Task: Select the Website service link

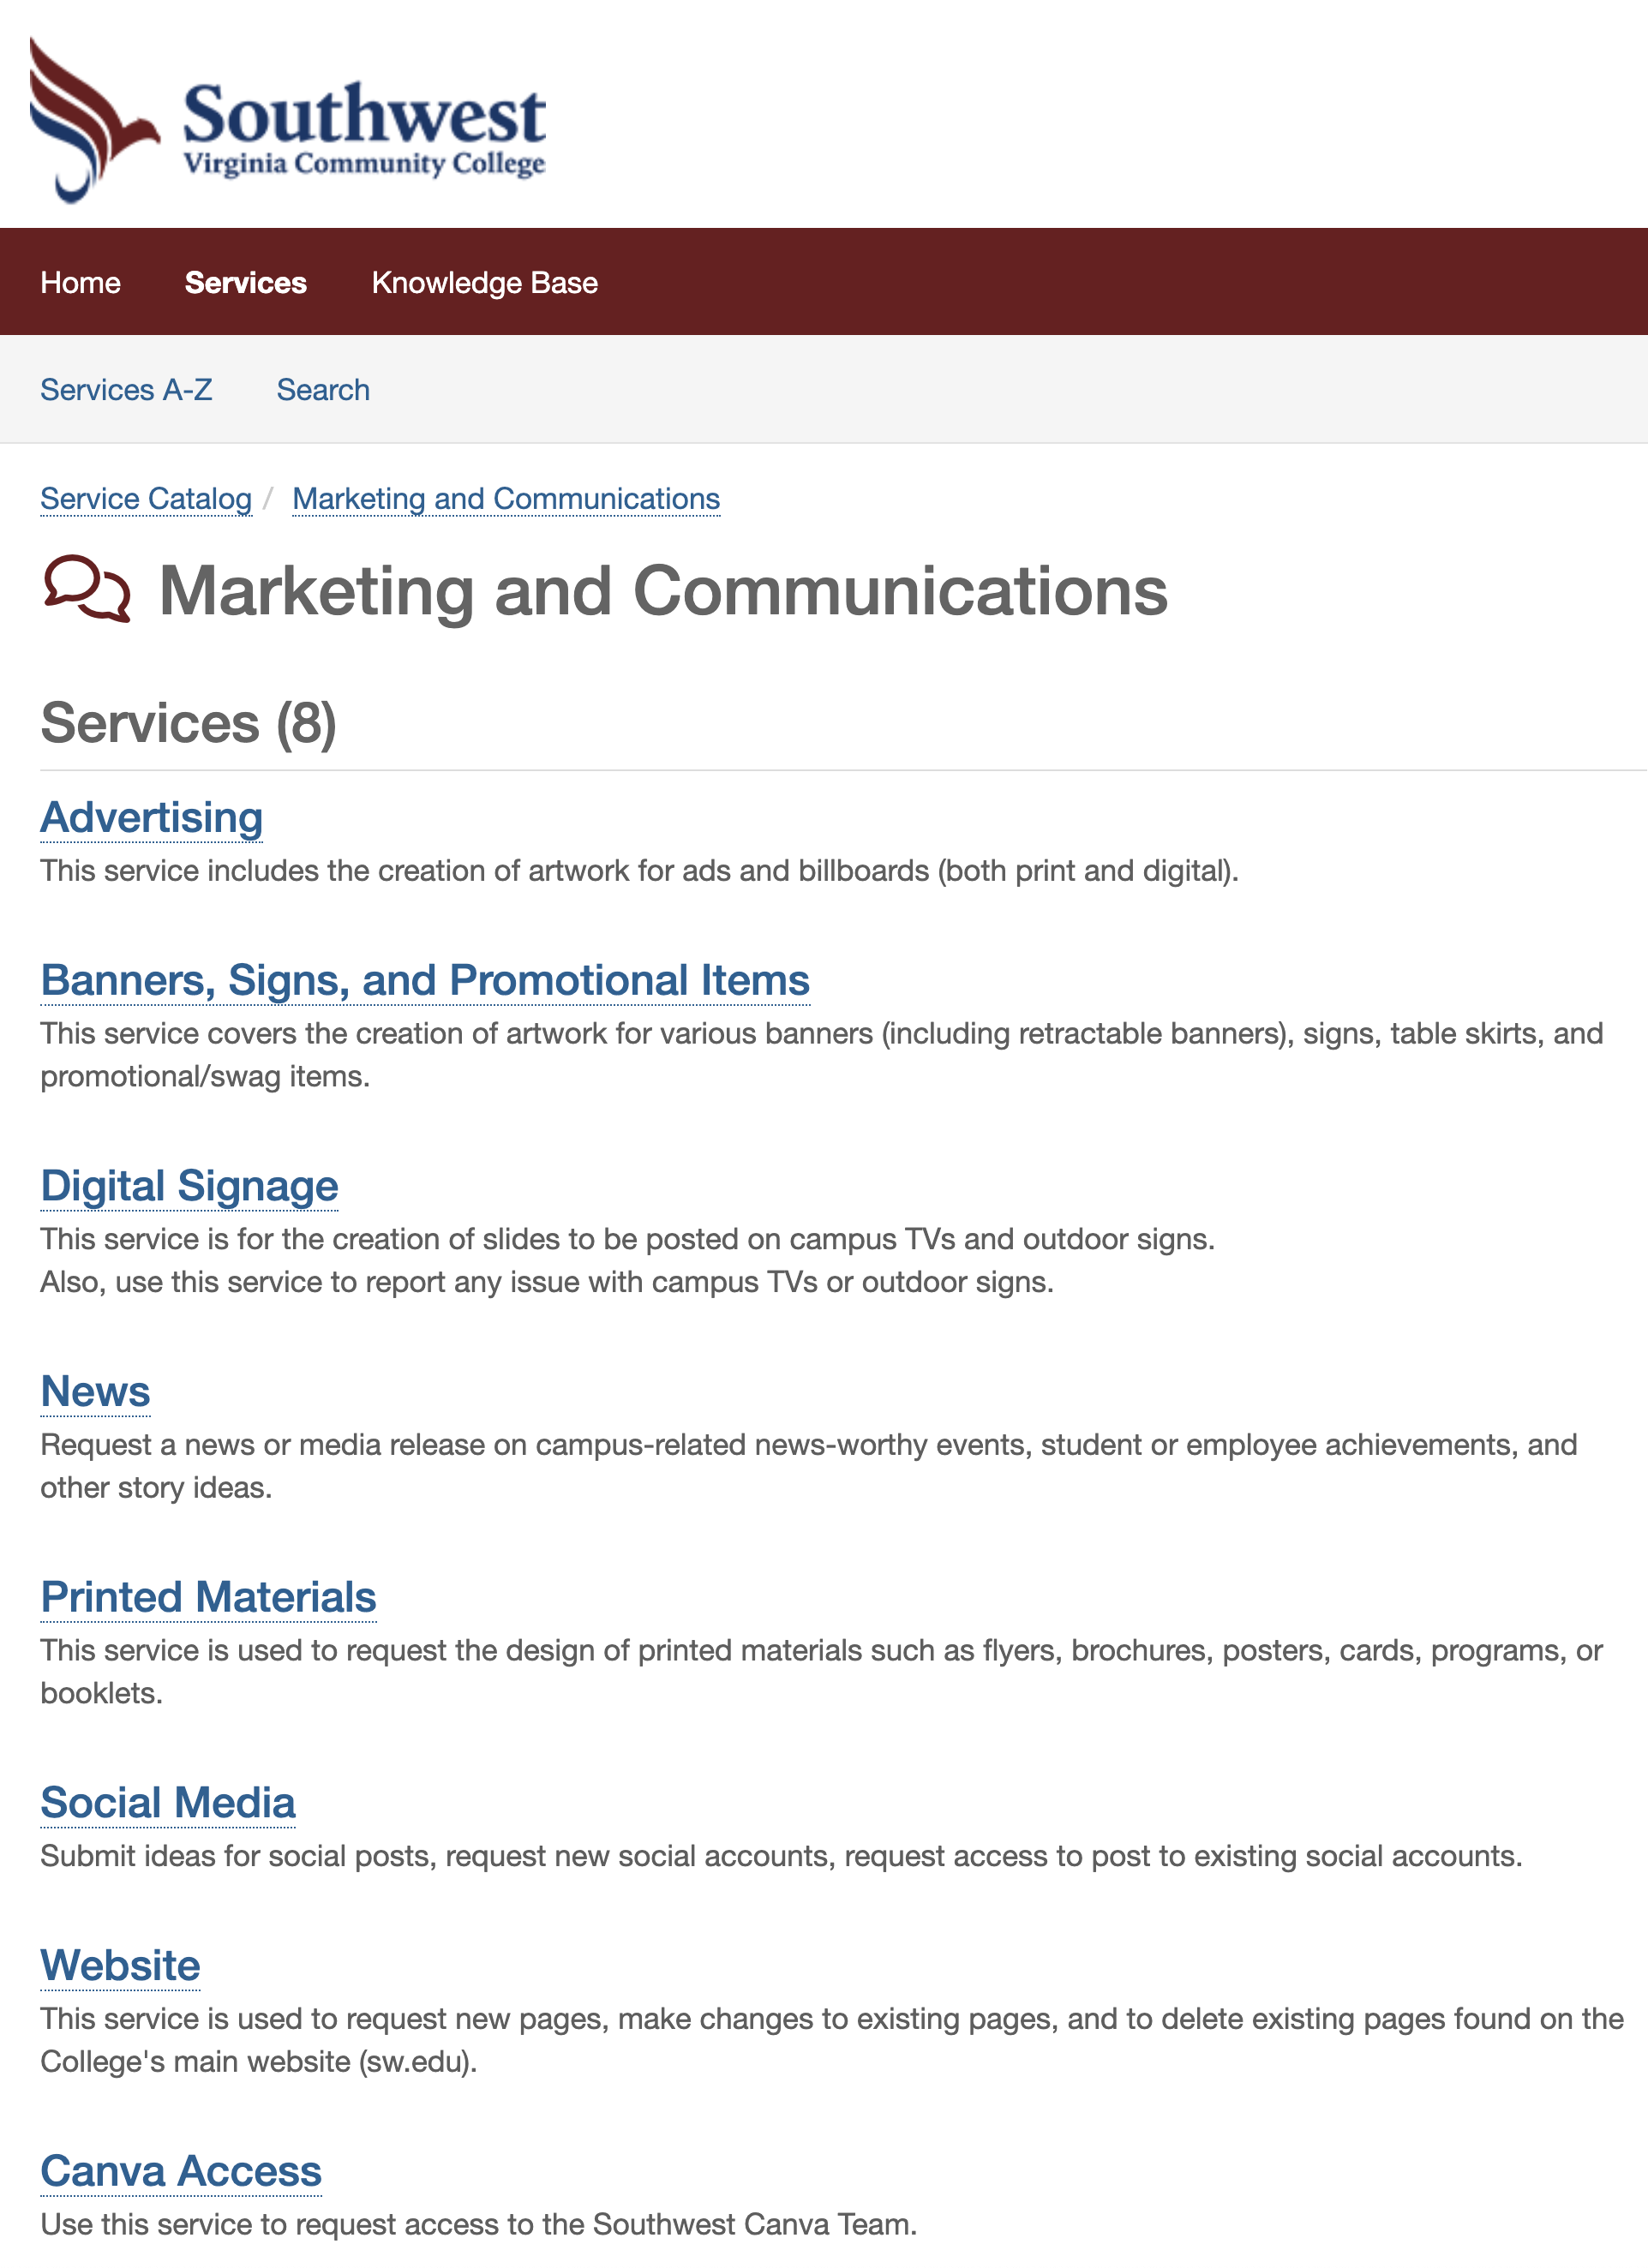Action: (x=120, y=1966)
